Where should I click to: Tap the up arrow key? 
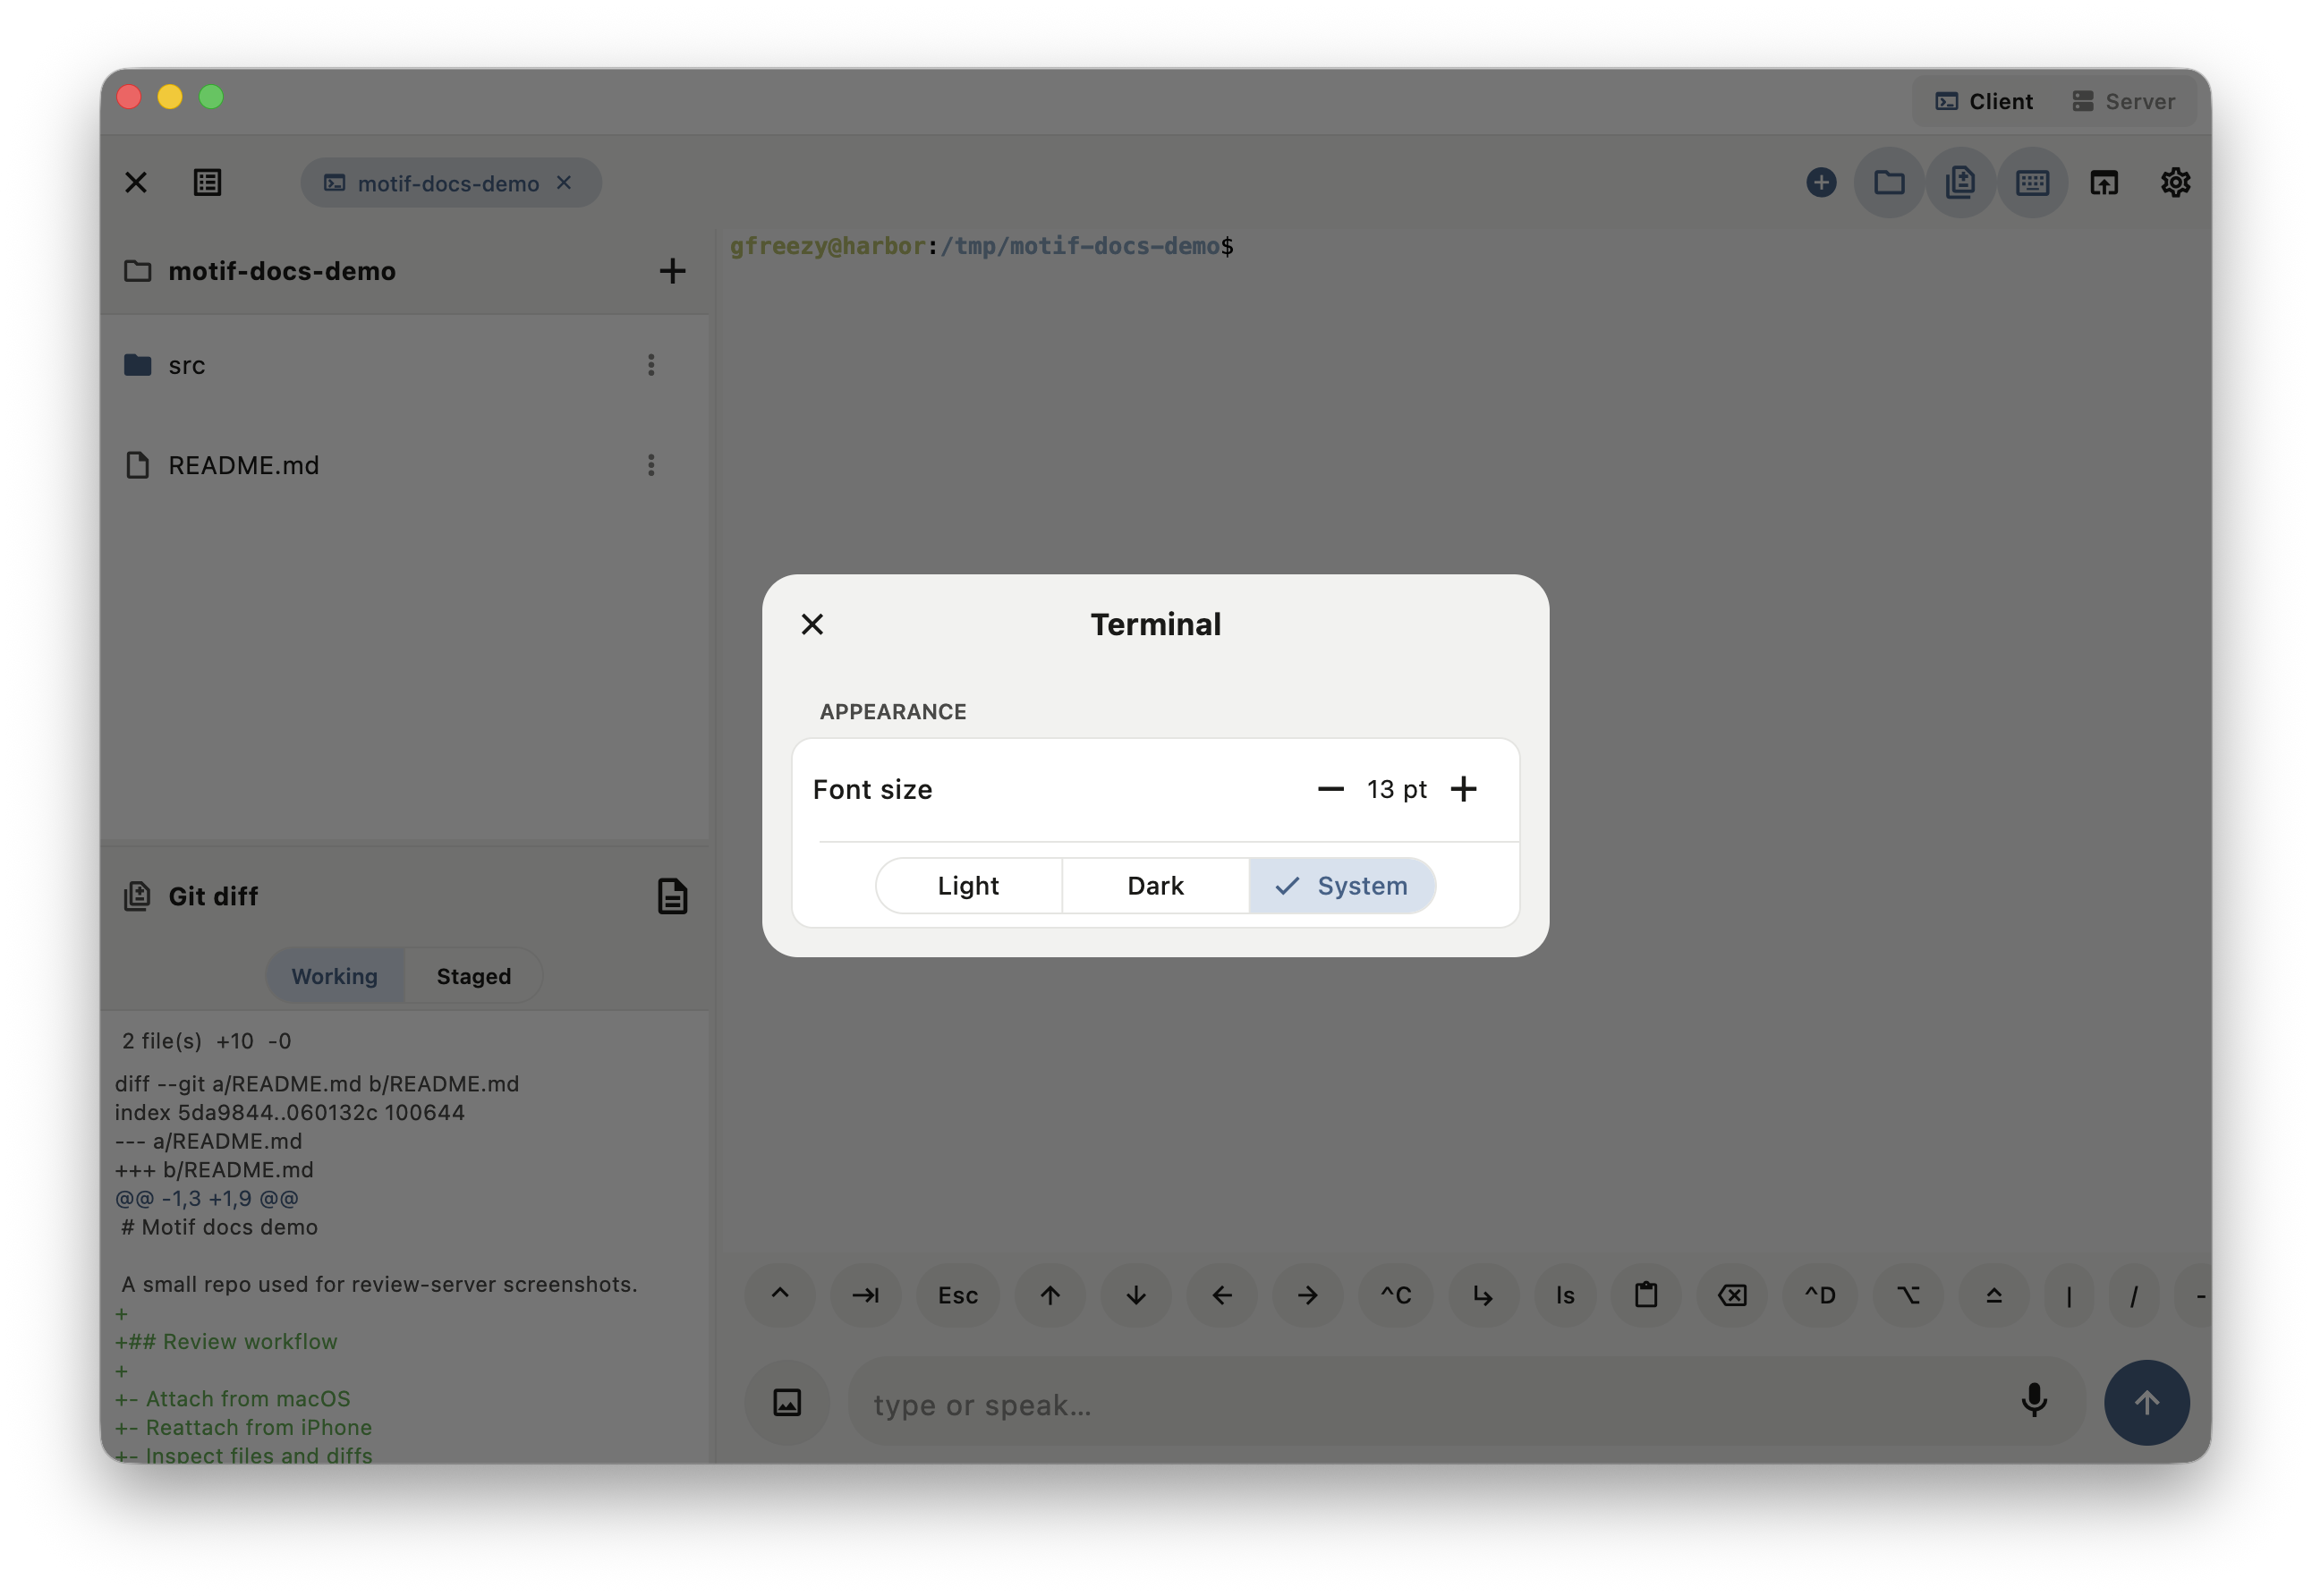tap(1050, 1295)
